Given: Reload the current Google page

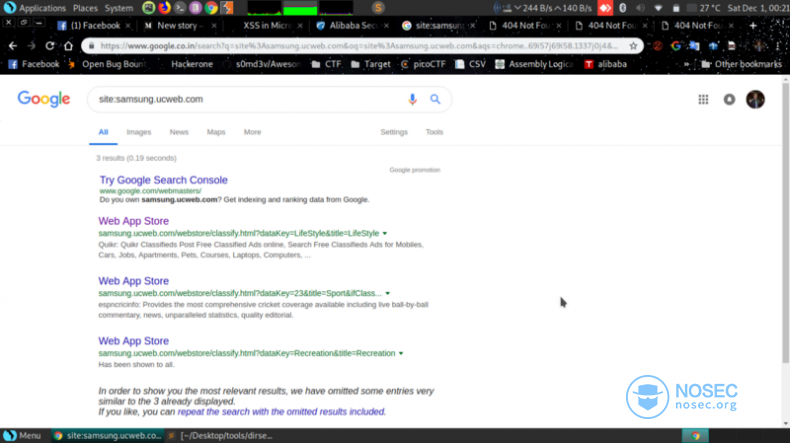Looking at the screenshot, I should tap(49, 46).
